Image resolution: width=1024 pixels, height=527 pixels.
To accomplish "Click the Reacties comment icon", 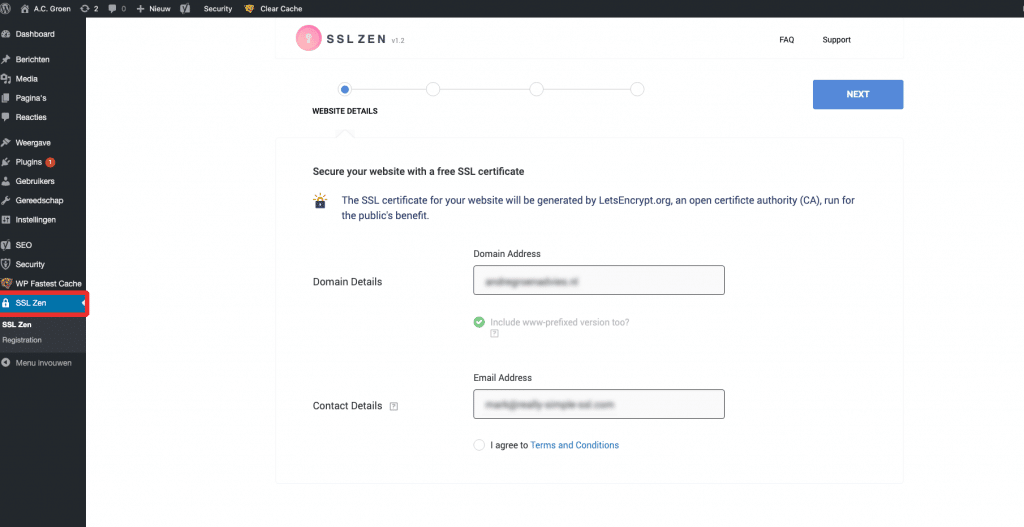I will coord(6,117).
